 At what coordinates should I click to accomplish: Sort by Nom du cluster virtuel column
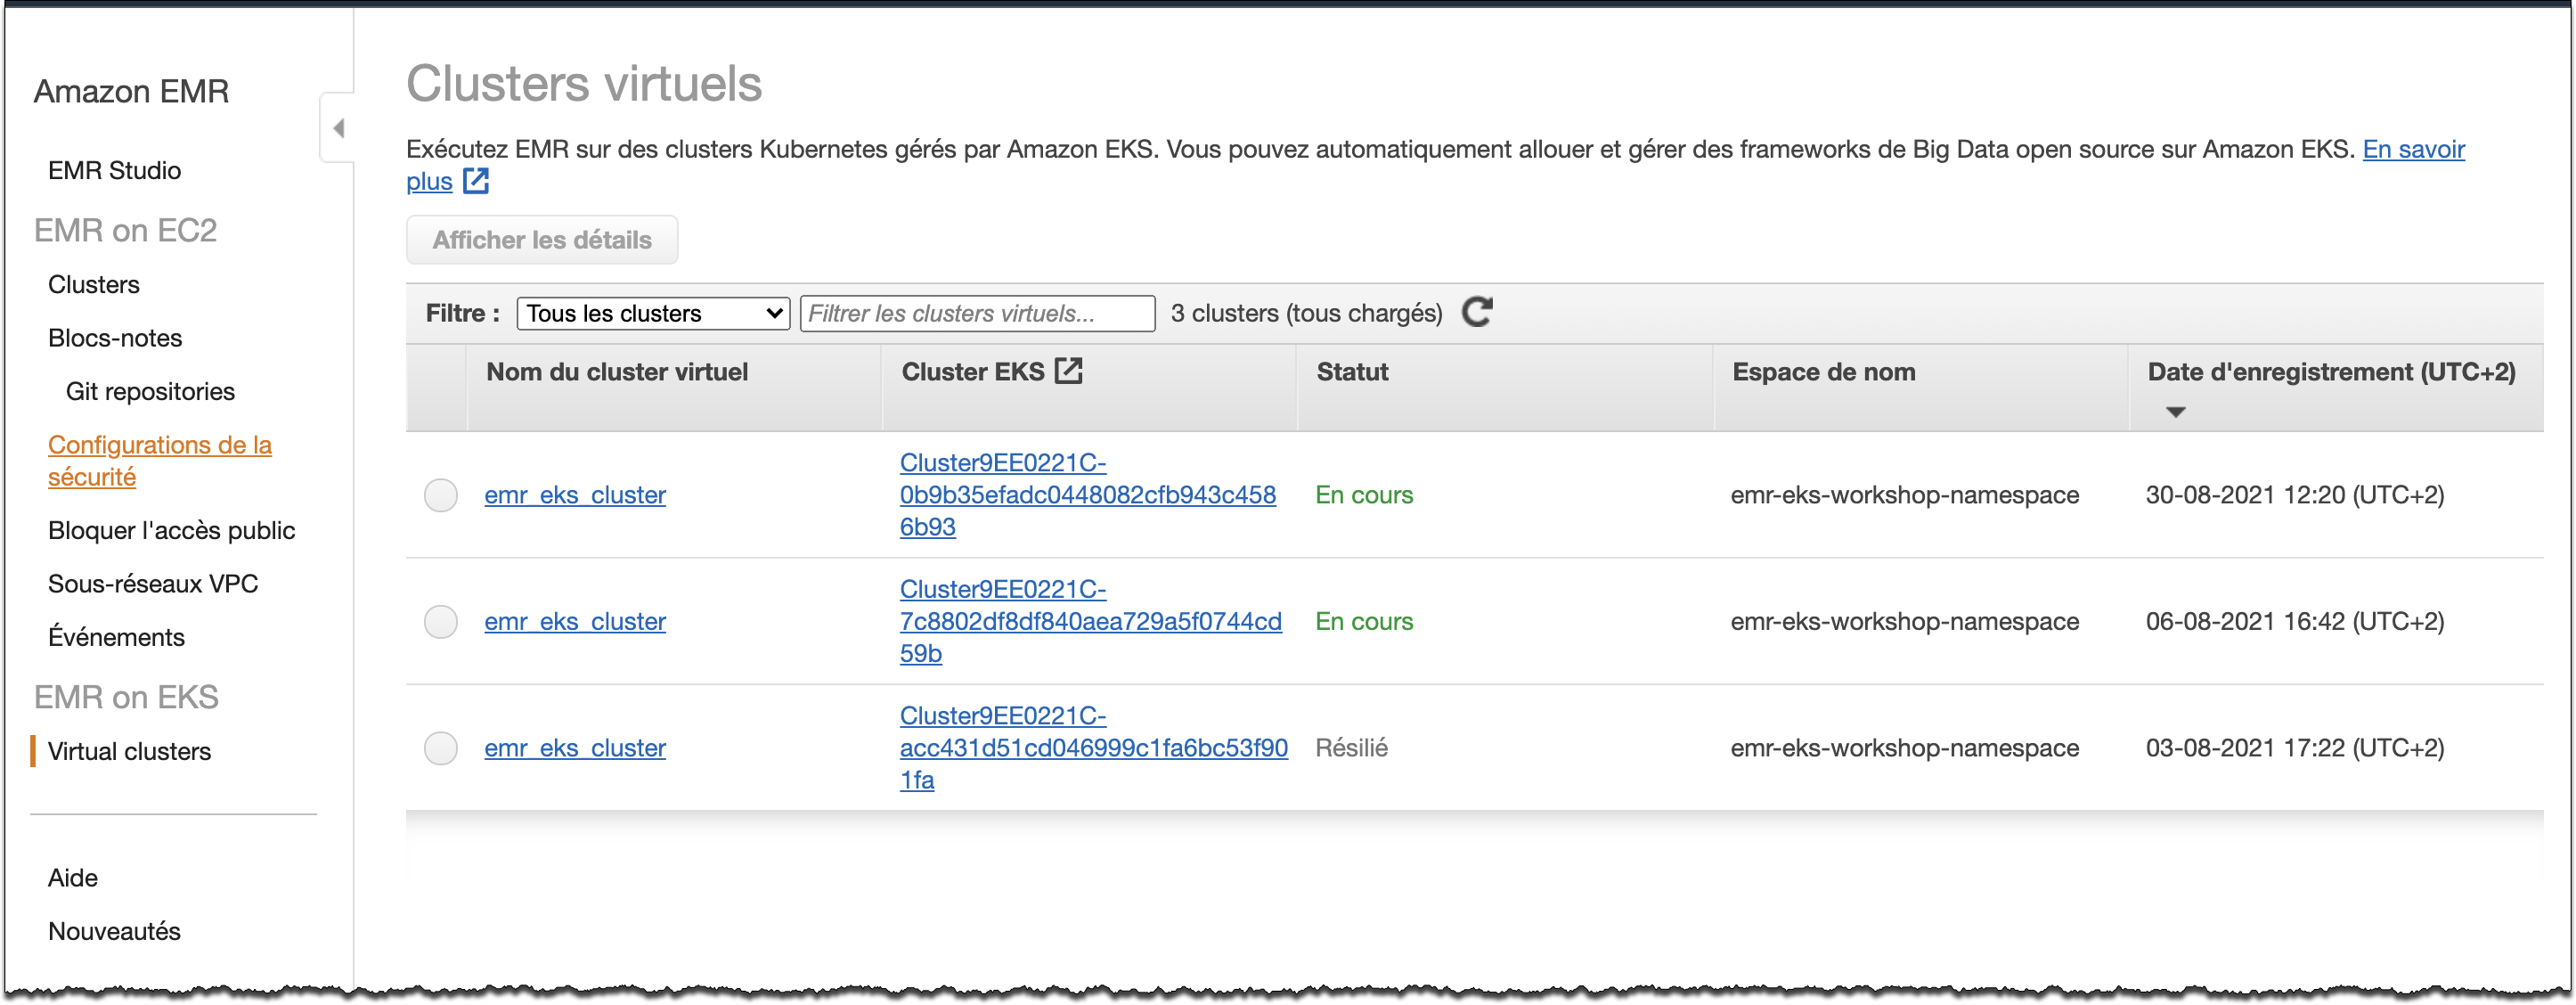[x=617, y=372]
